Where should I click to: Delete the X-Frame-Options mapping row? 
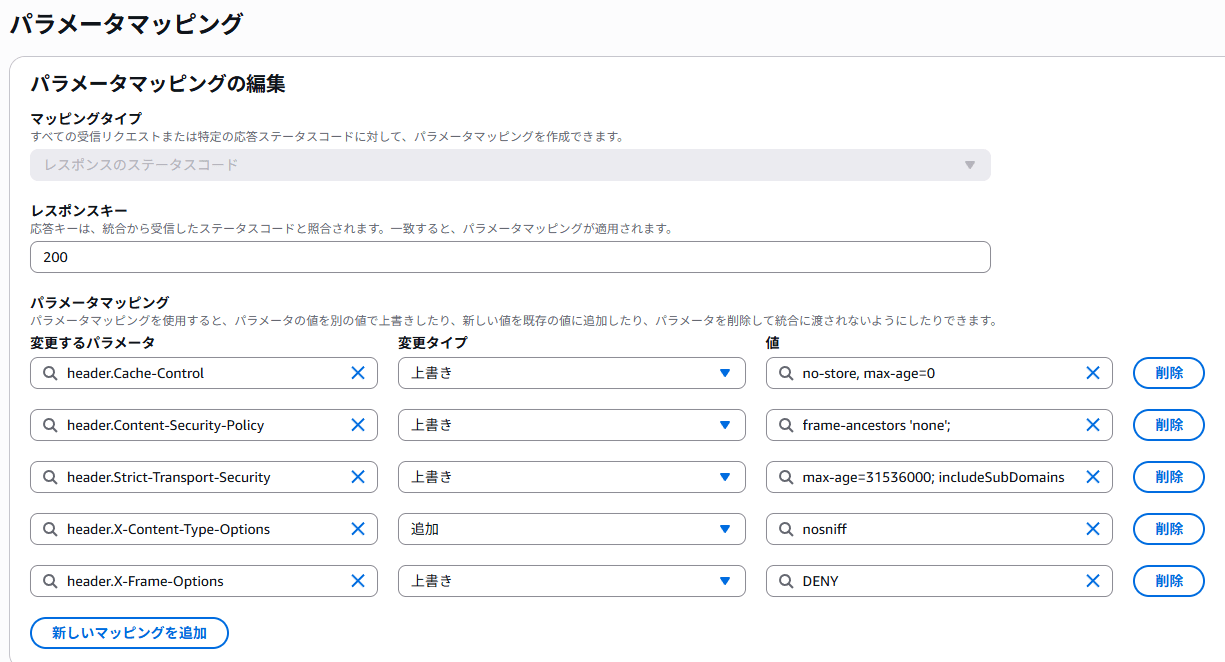pyautogui.click(x=1168, y=581)
